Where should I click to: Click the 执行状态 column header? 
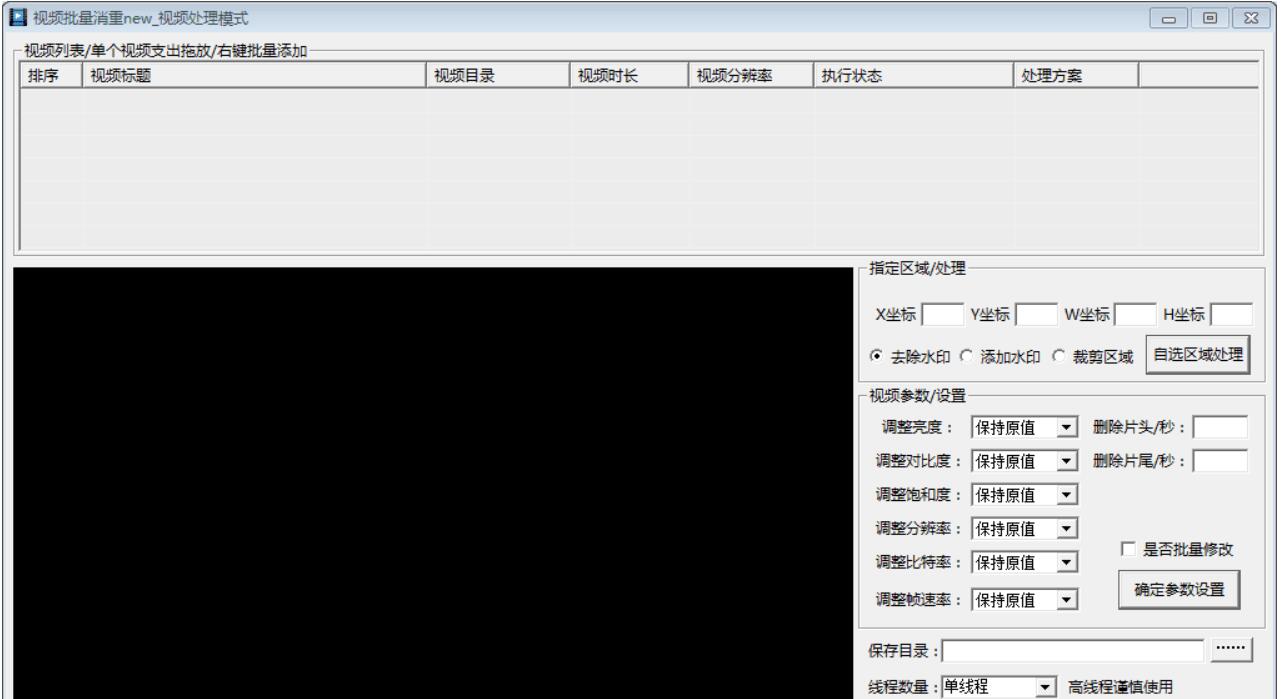[x=914, y=76]
